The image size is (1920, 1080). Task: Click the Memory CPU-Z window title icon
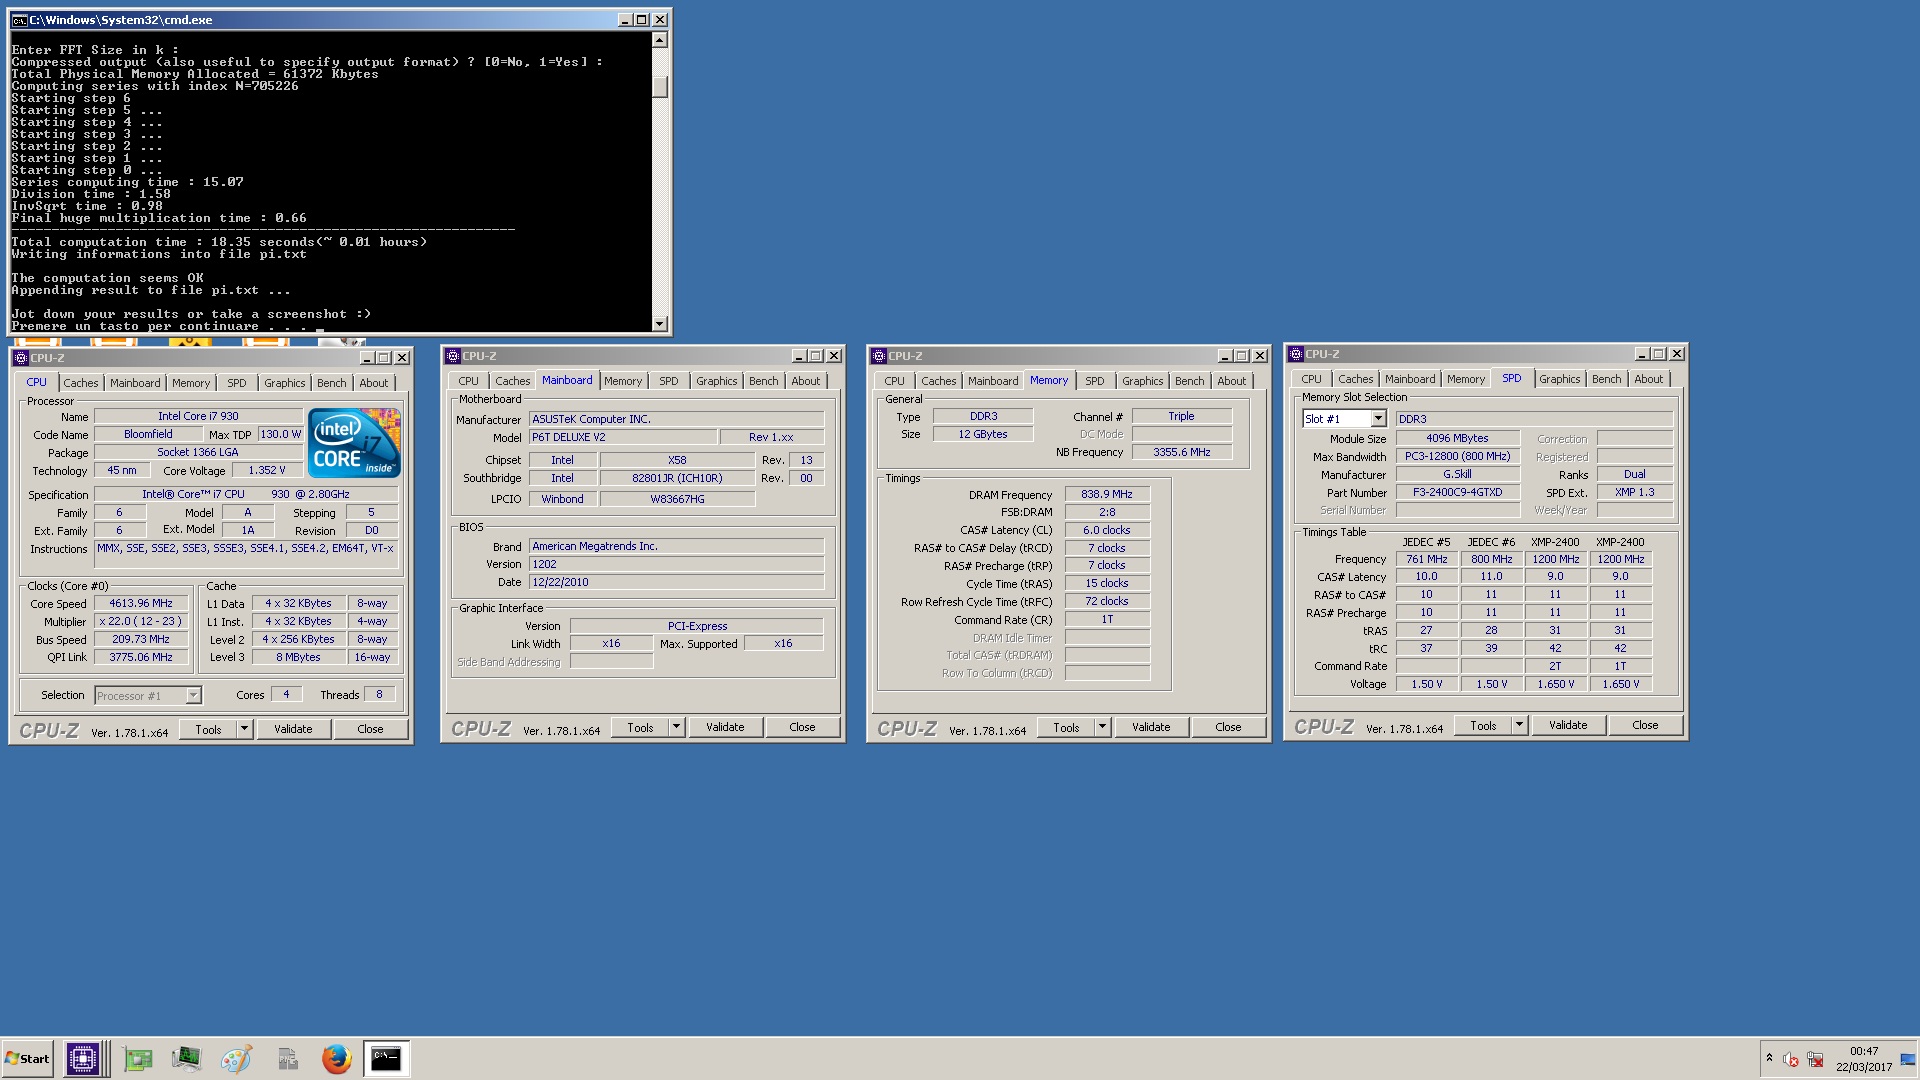click(879, 356)
